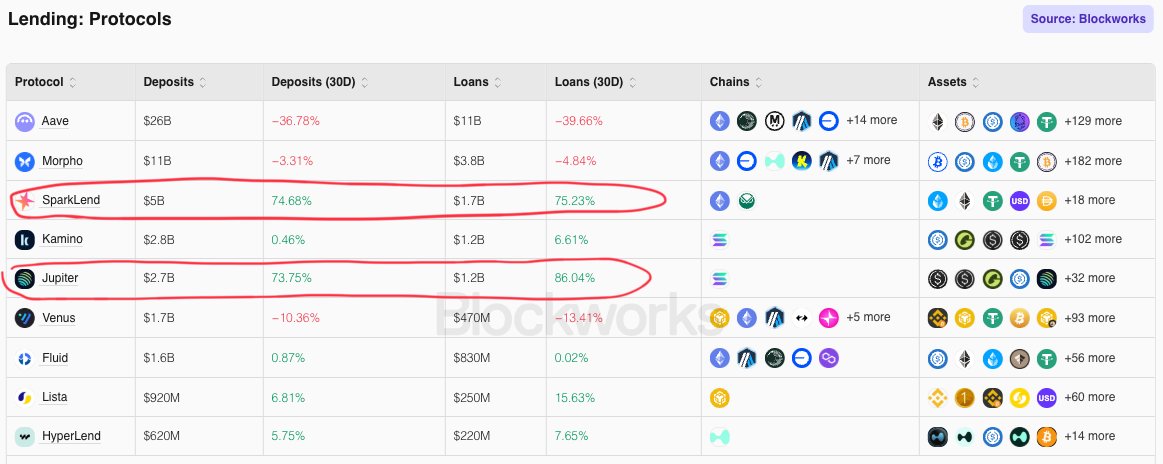Expand '+93 more' assets for Venus

coord(1090,318)
